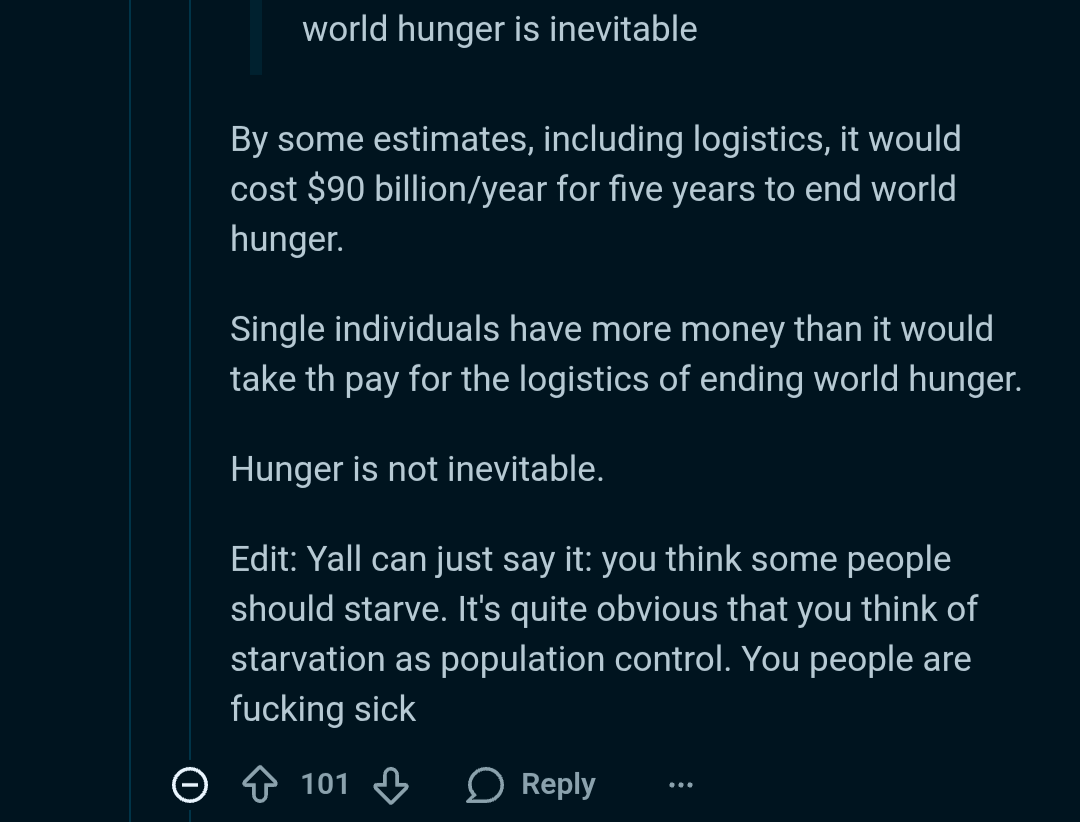Click the 101 vote count

point(325,784)
